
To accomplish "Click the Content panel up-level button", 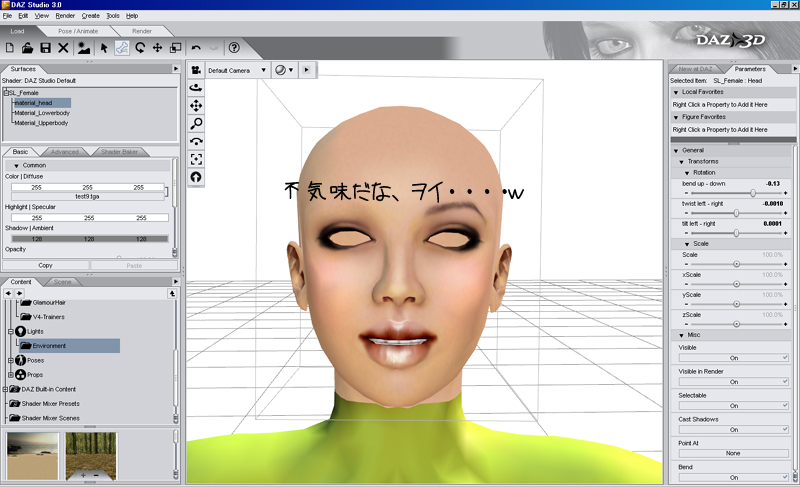I will coord(172,294).
